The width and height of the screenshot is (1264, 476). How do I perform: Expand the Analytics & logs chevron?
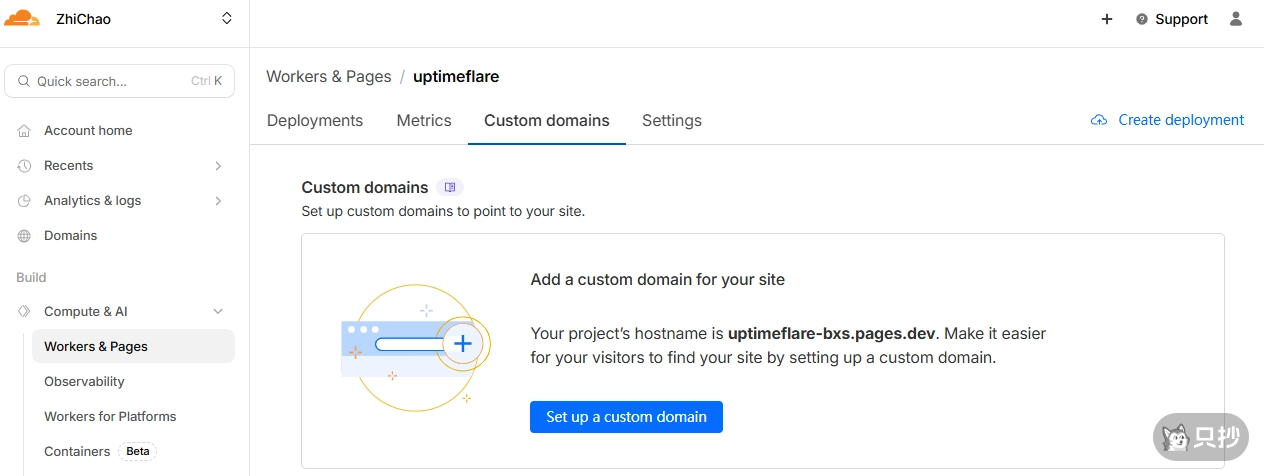(218, 201)
